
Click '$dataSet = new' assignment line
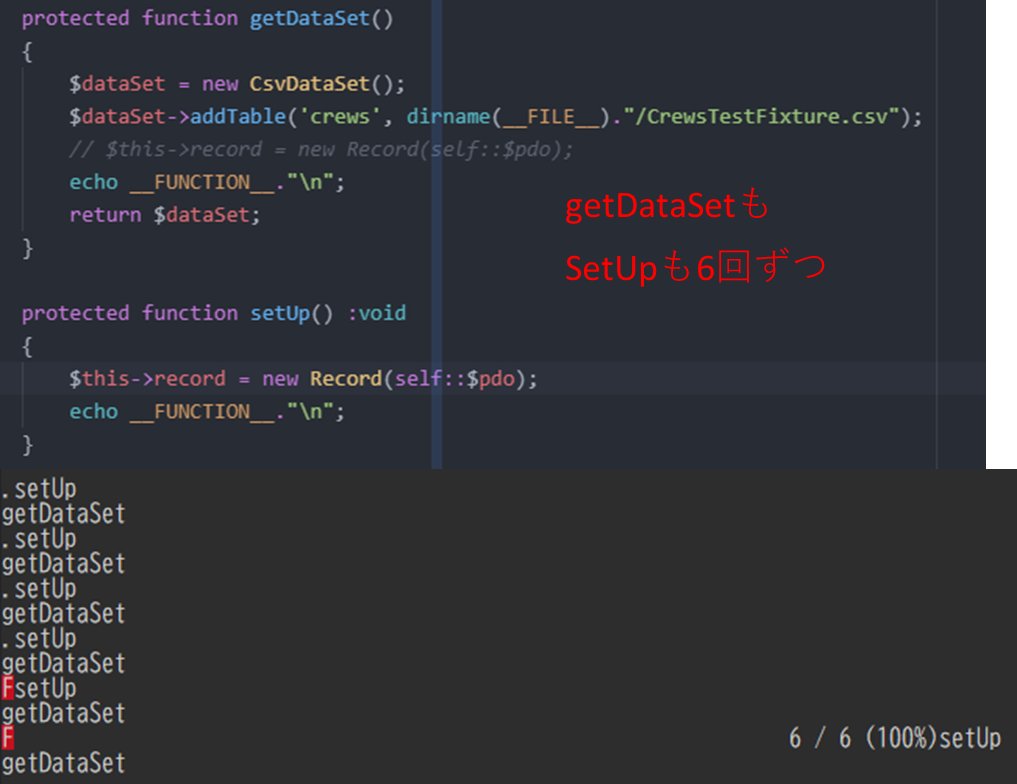coord(237,84)
